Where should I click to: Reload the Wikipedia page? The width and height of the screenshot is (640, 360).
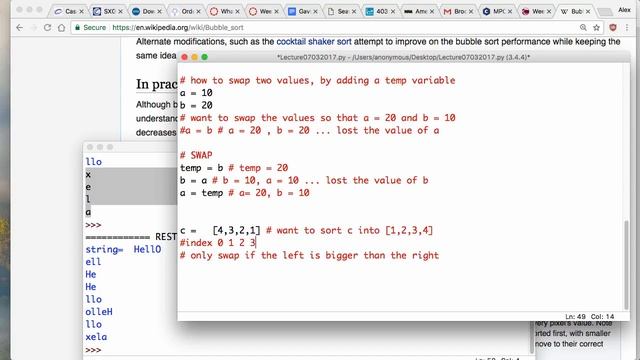[x=47, y=27]
